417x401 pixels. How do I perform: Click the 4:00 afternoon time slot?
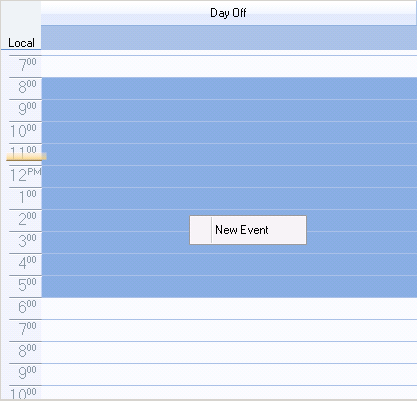229,264
